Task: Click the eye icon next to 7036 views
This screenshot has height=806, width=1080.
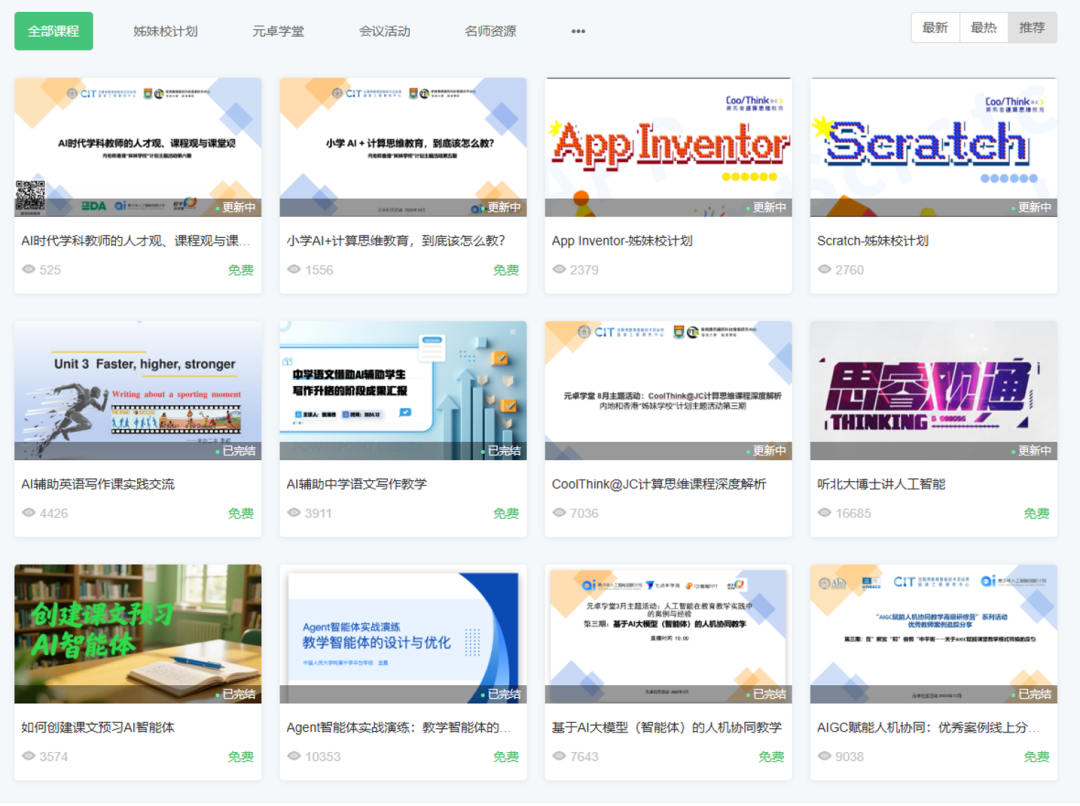Action: coord(559,513)
